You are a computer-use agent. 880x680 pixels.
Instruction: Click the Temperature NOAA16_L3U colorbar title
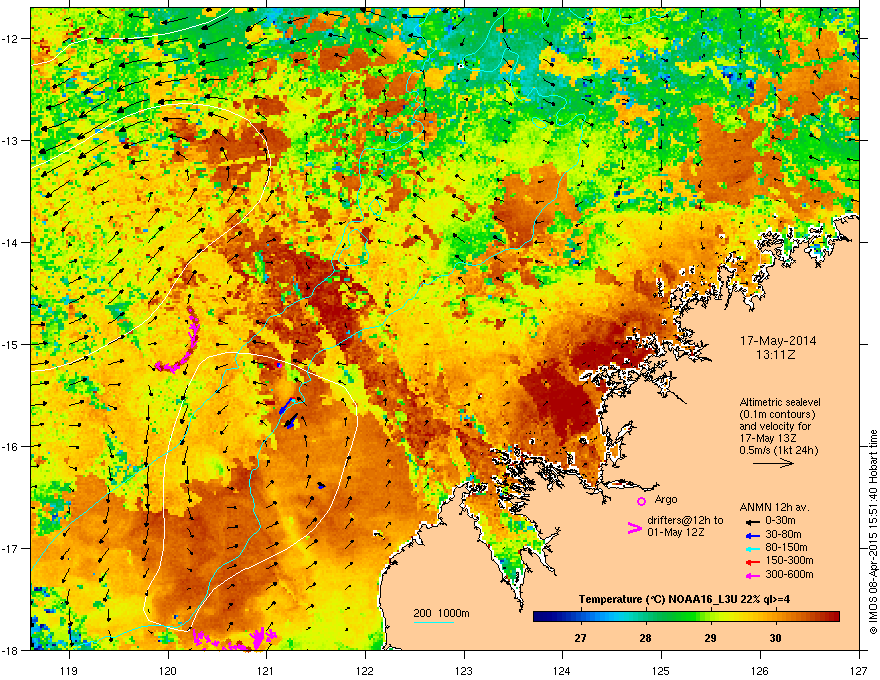(x=684, y=599)
